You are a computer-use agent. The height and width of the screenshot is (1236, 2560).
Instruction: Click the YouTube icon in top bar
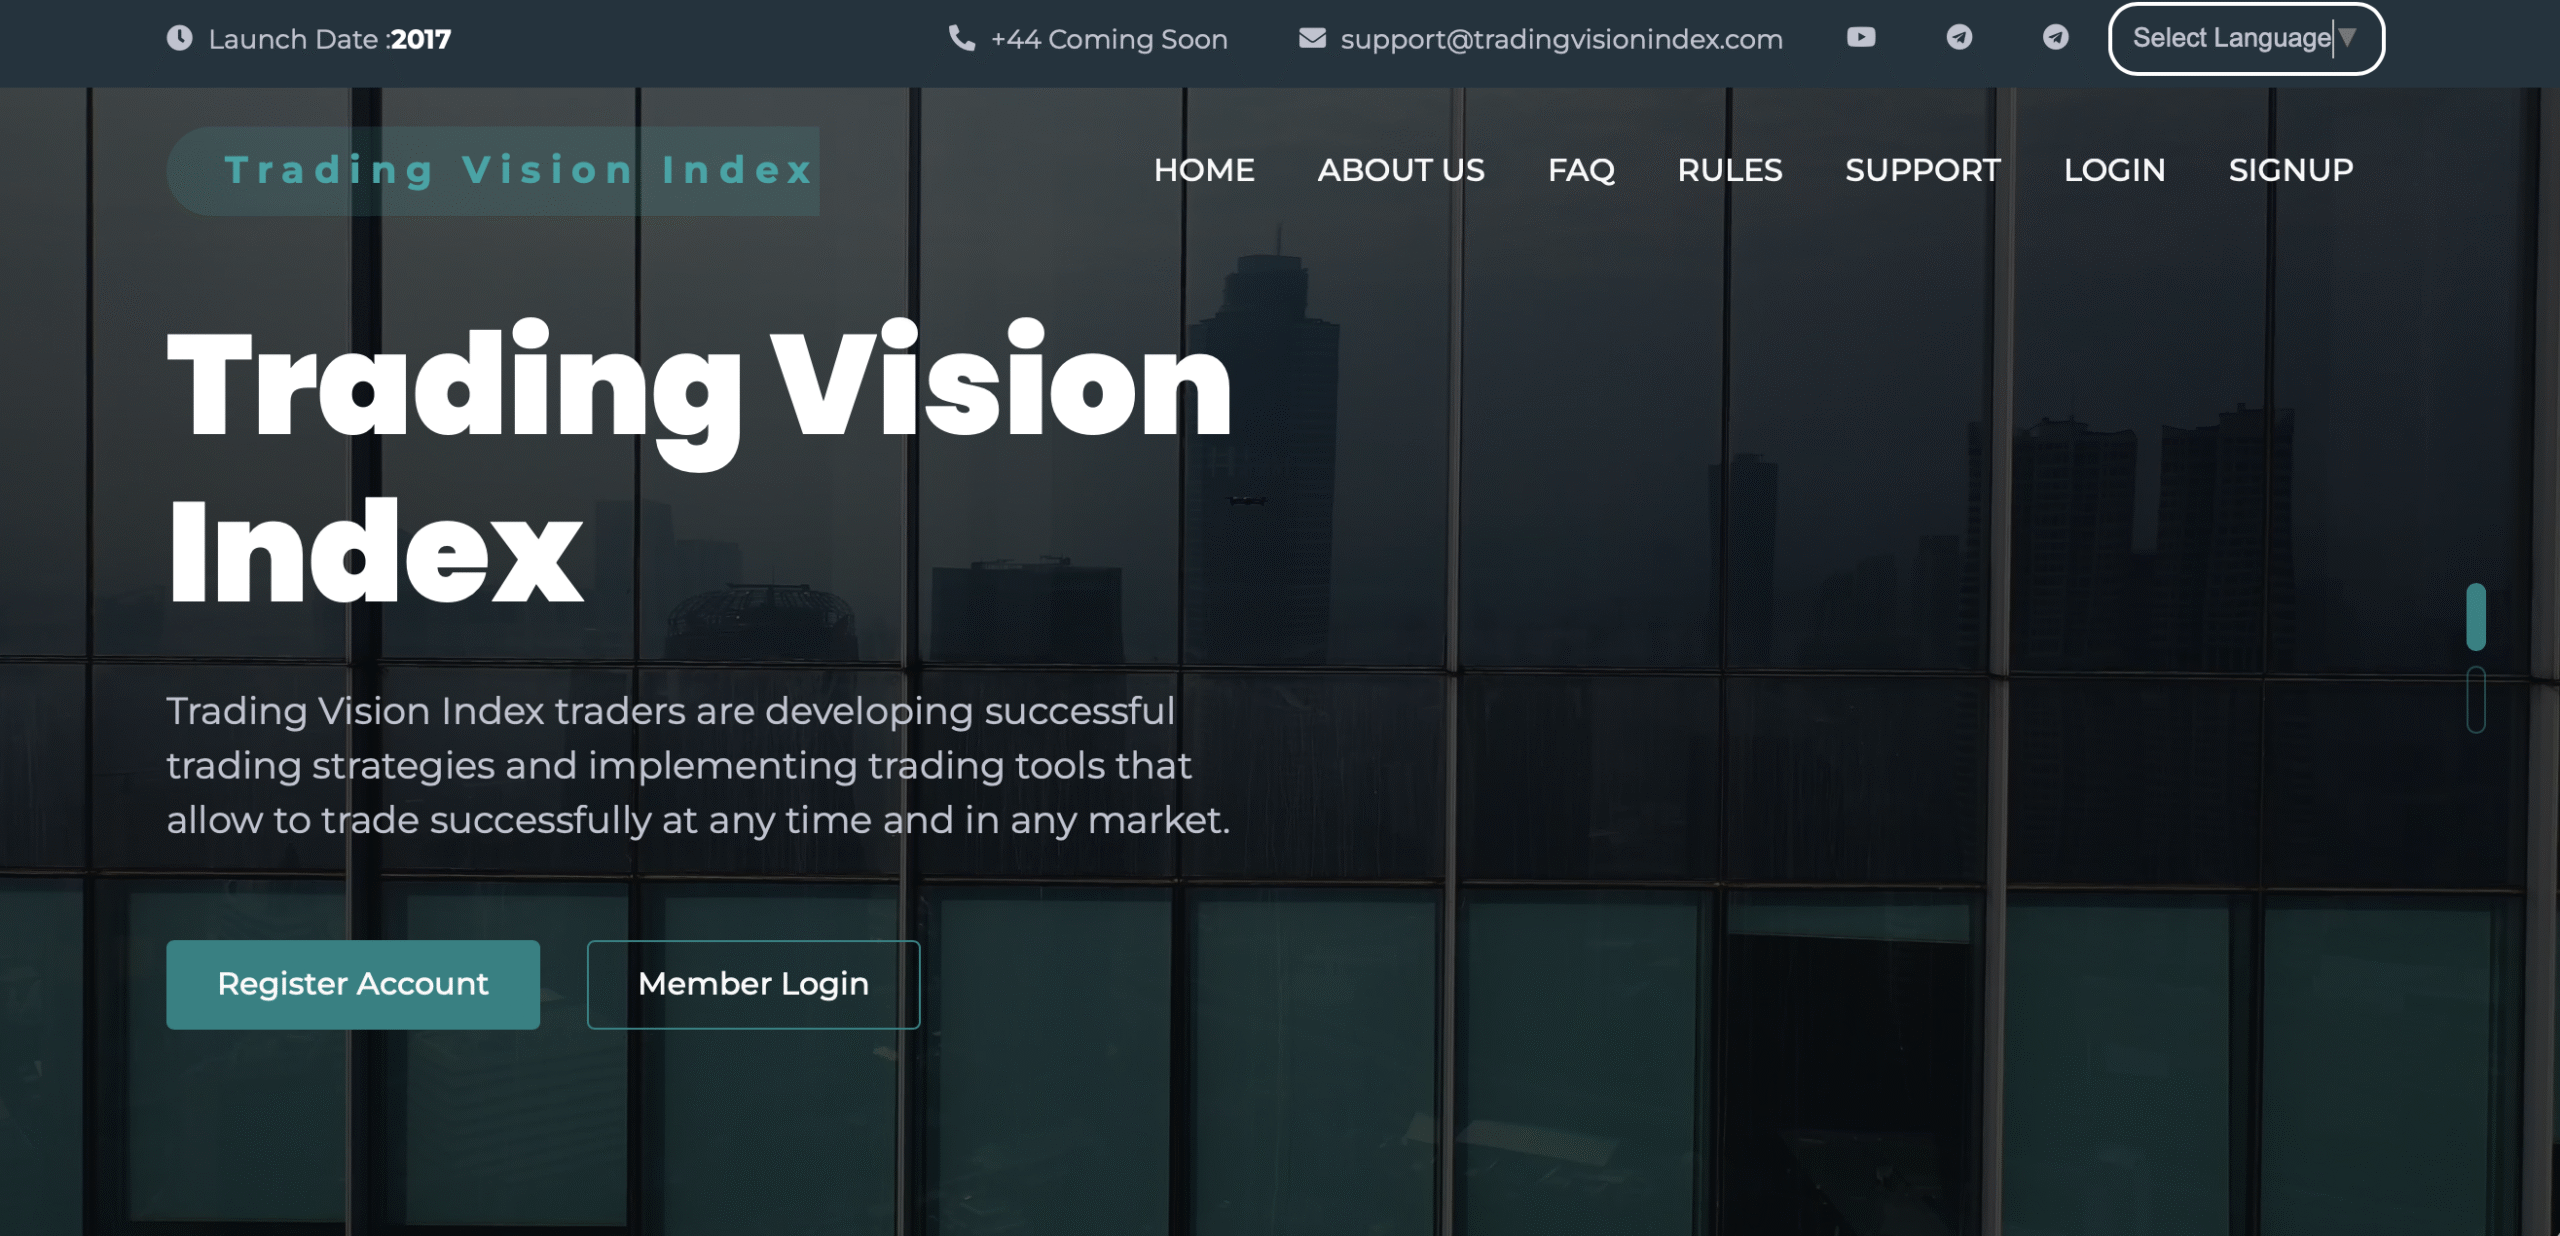click(1860, 38)
